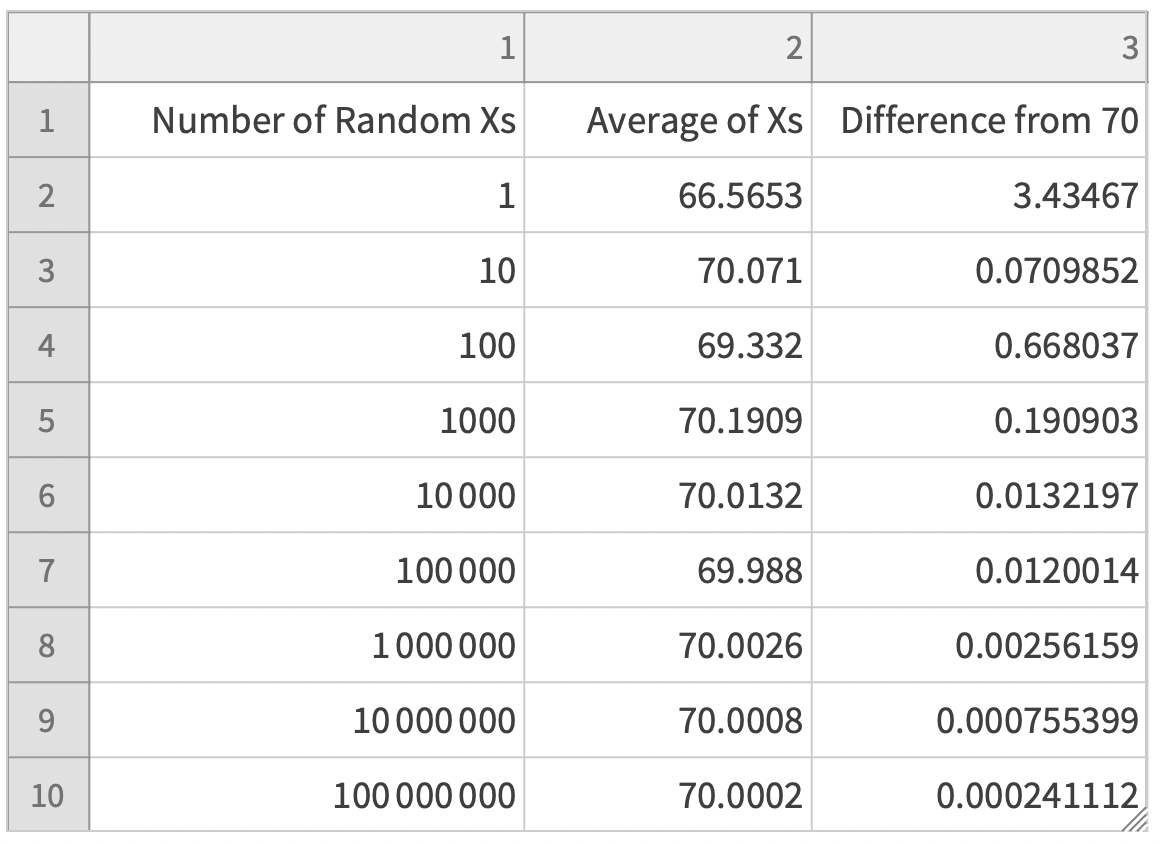Viewport: 1166px width, 844px height.
Task: Select the row 10 header
Action: (x=48, y=795)
